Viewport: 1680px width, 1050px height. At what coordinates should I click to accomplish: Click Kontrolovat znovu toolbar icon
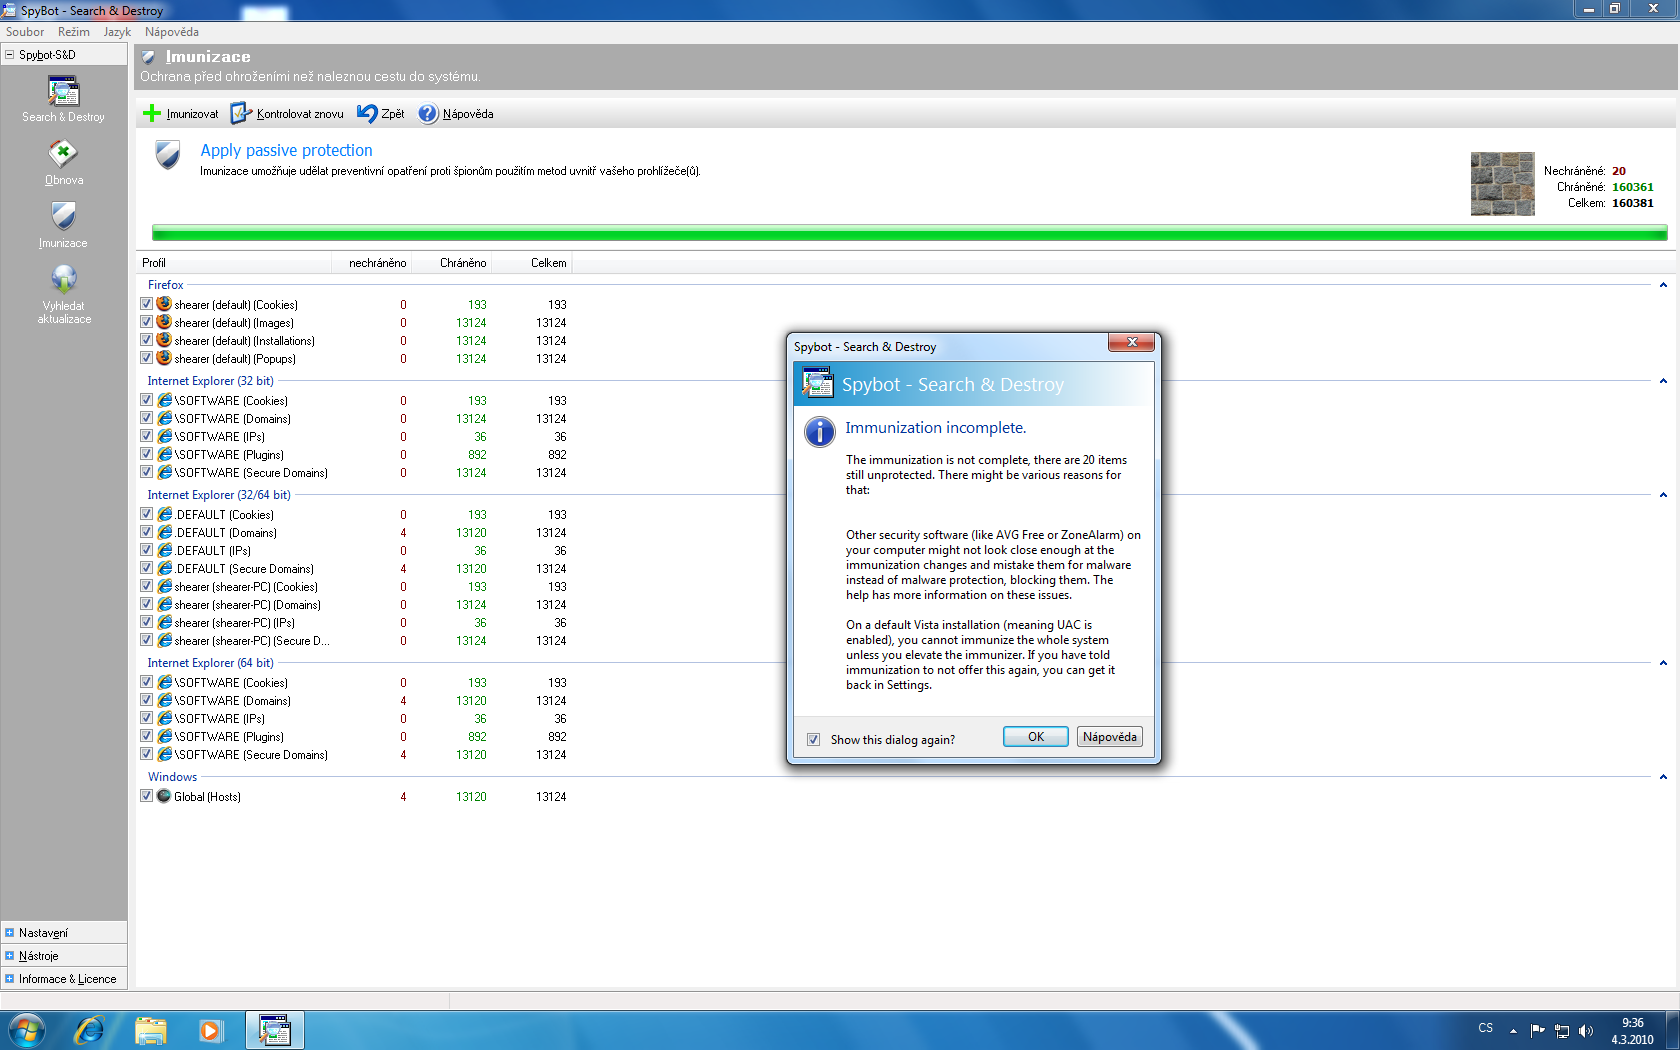coord(241,114)
